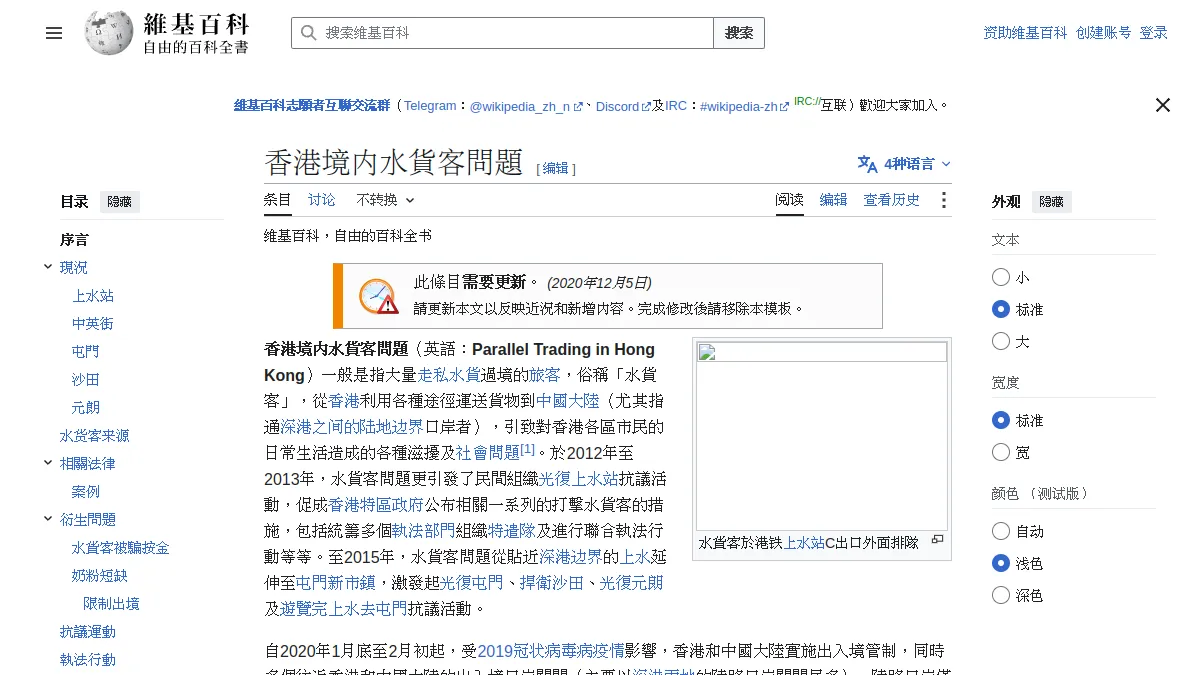Image resolution: width=1200 pixels, height=675 pixels.
Task: Open the 維基百科志願者互聯交流群 link
Action: (x=312, y=105)
